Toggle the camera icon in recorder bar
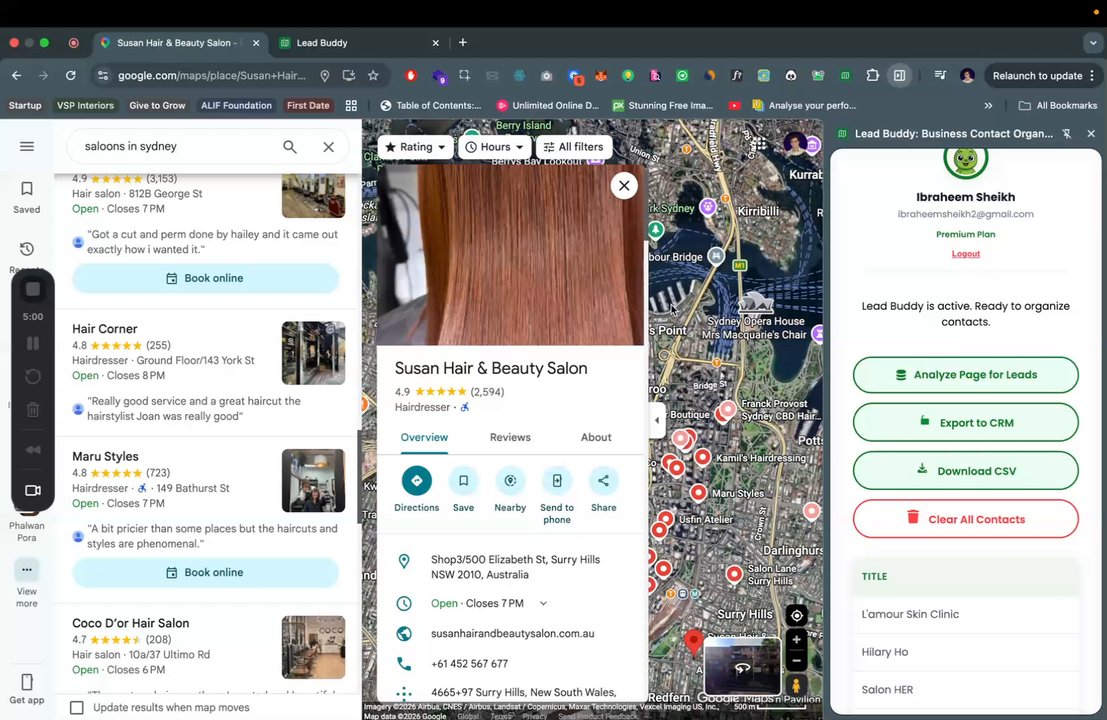This screenshot has width=1107, height=720. click(x=32, y=490)
